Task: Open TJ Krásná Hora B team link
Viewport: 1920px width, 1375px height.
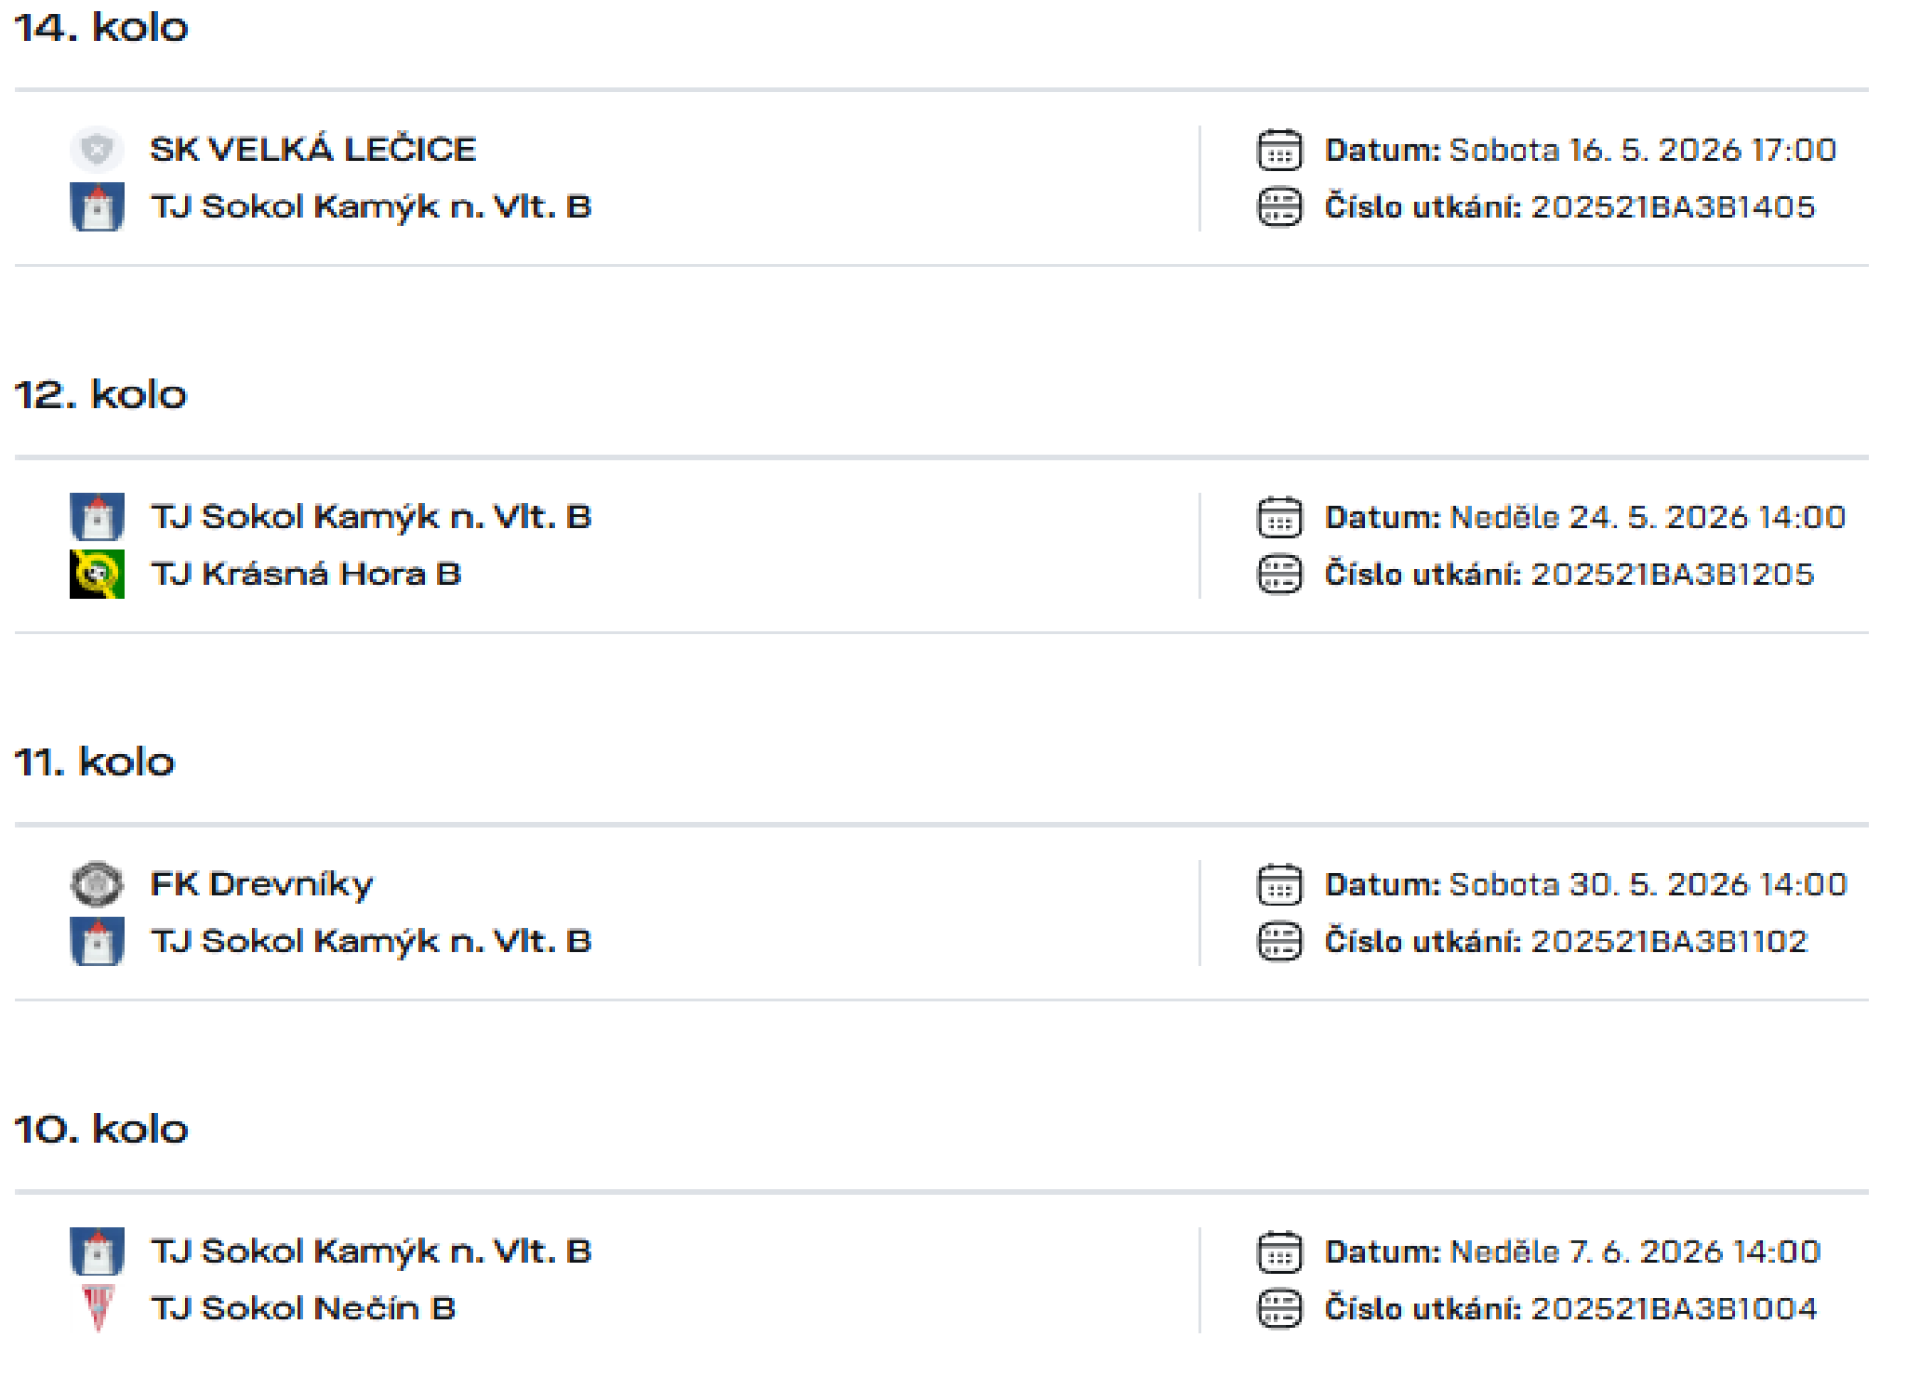Action: (306, 574)
